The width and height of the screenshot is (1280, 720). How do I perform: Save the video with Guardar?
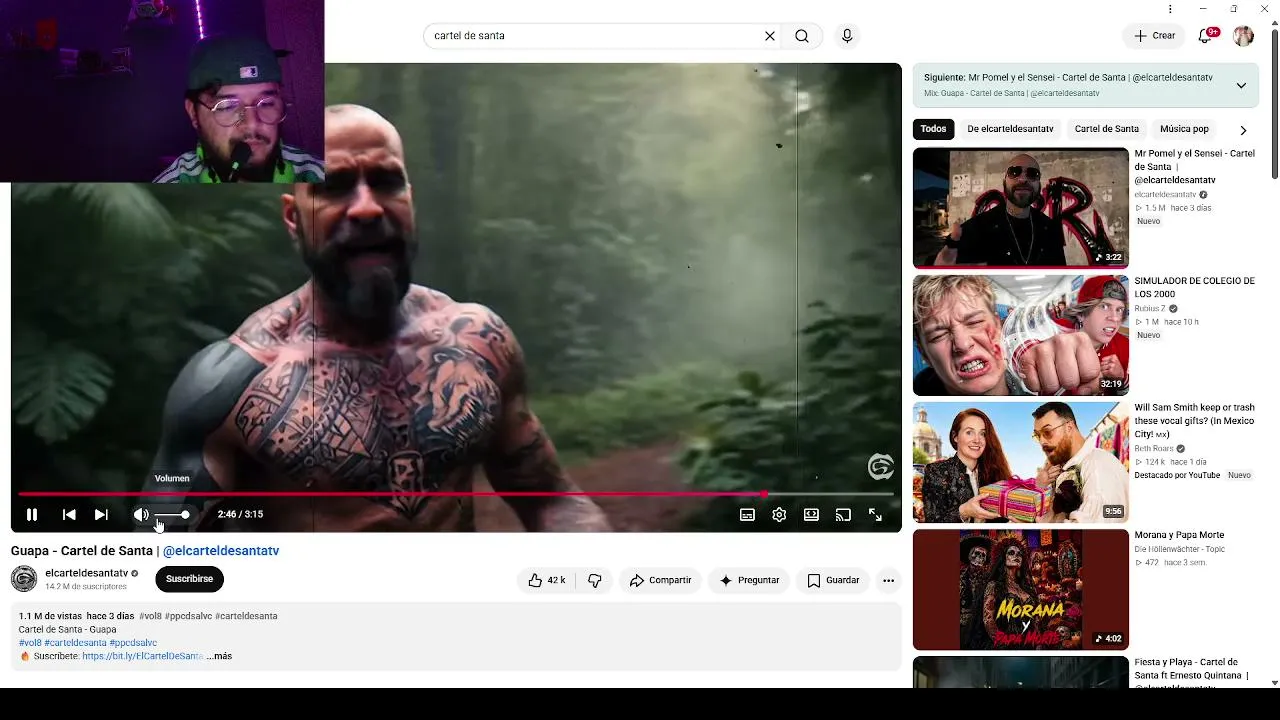tap(833, 580)
